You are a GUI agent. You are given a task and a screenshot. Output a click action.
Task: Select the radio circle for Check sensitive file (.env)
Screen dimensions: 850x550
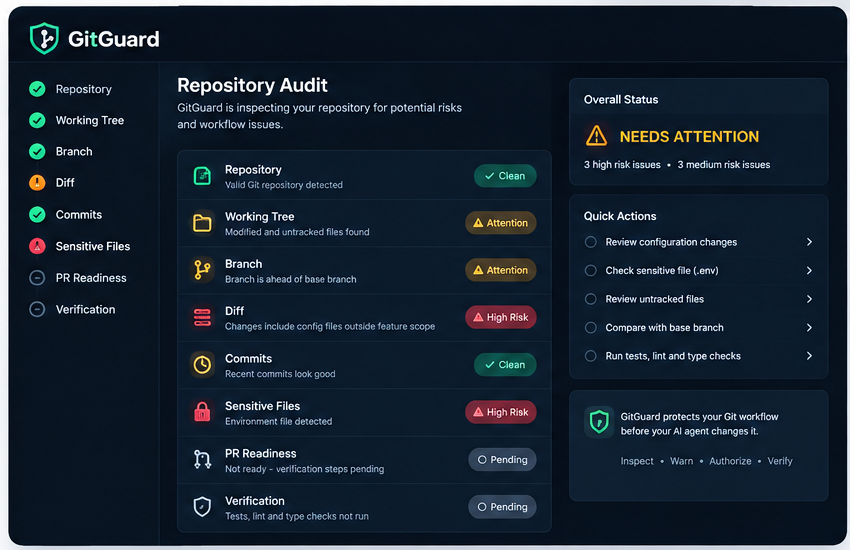coord(591,270)
